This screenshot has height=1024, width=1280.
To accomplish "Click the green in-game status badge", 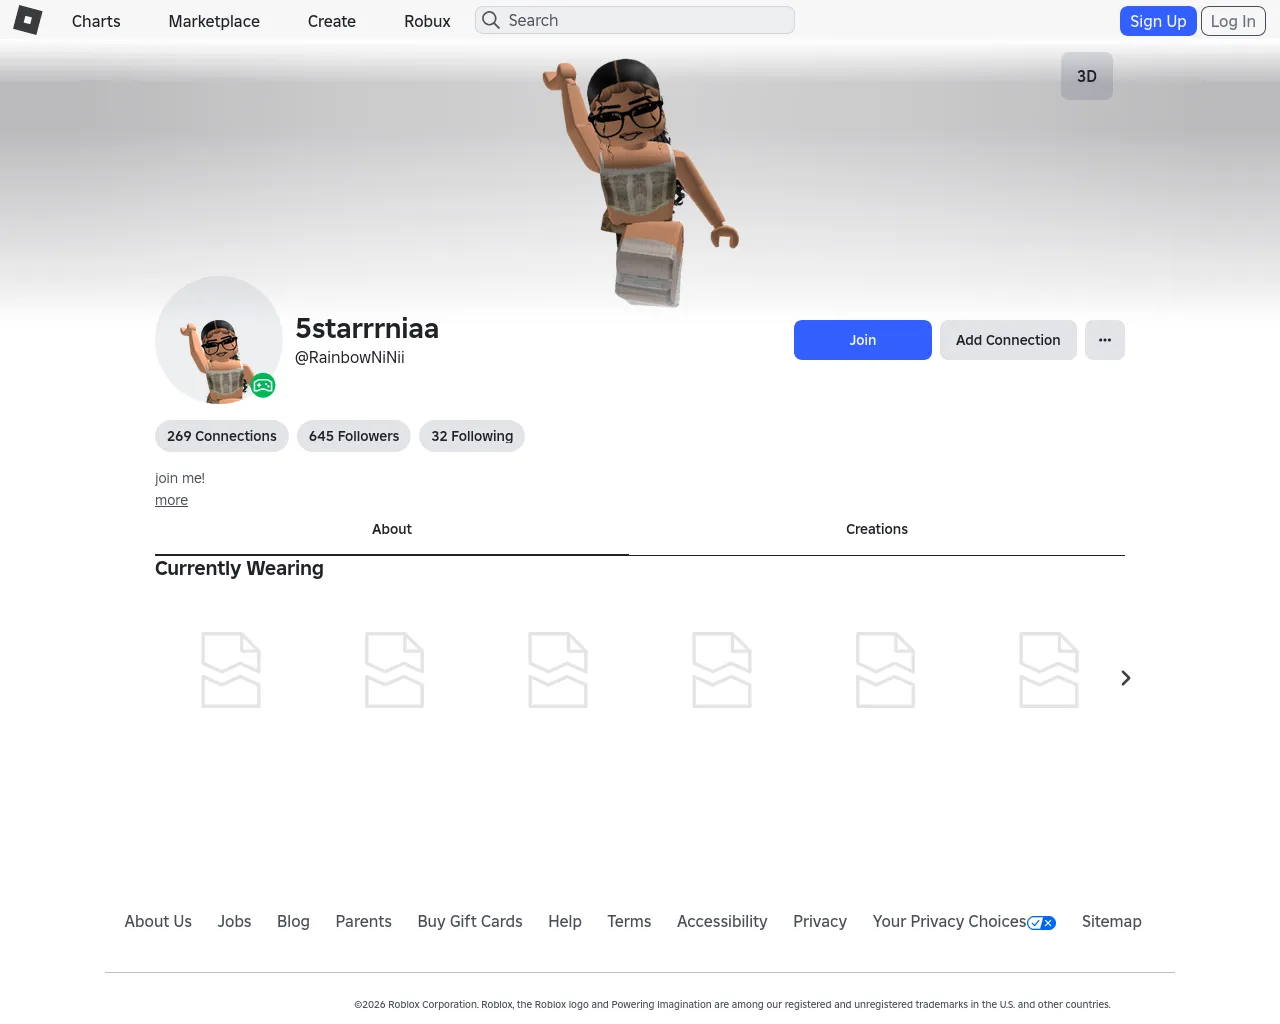I will tap(263, 385).
